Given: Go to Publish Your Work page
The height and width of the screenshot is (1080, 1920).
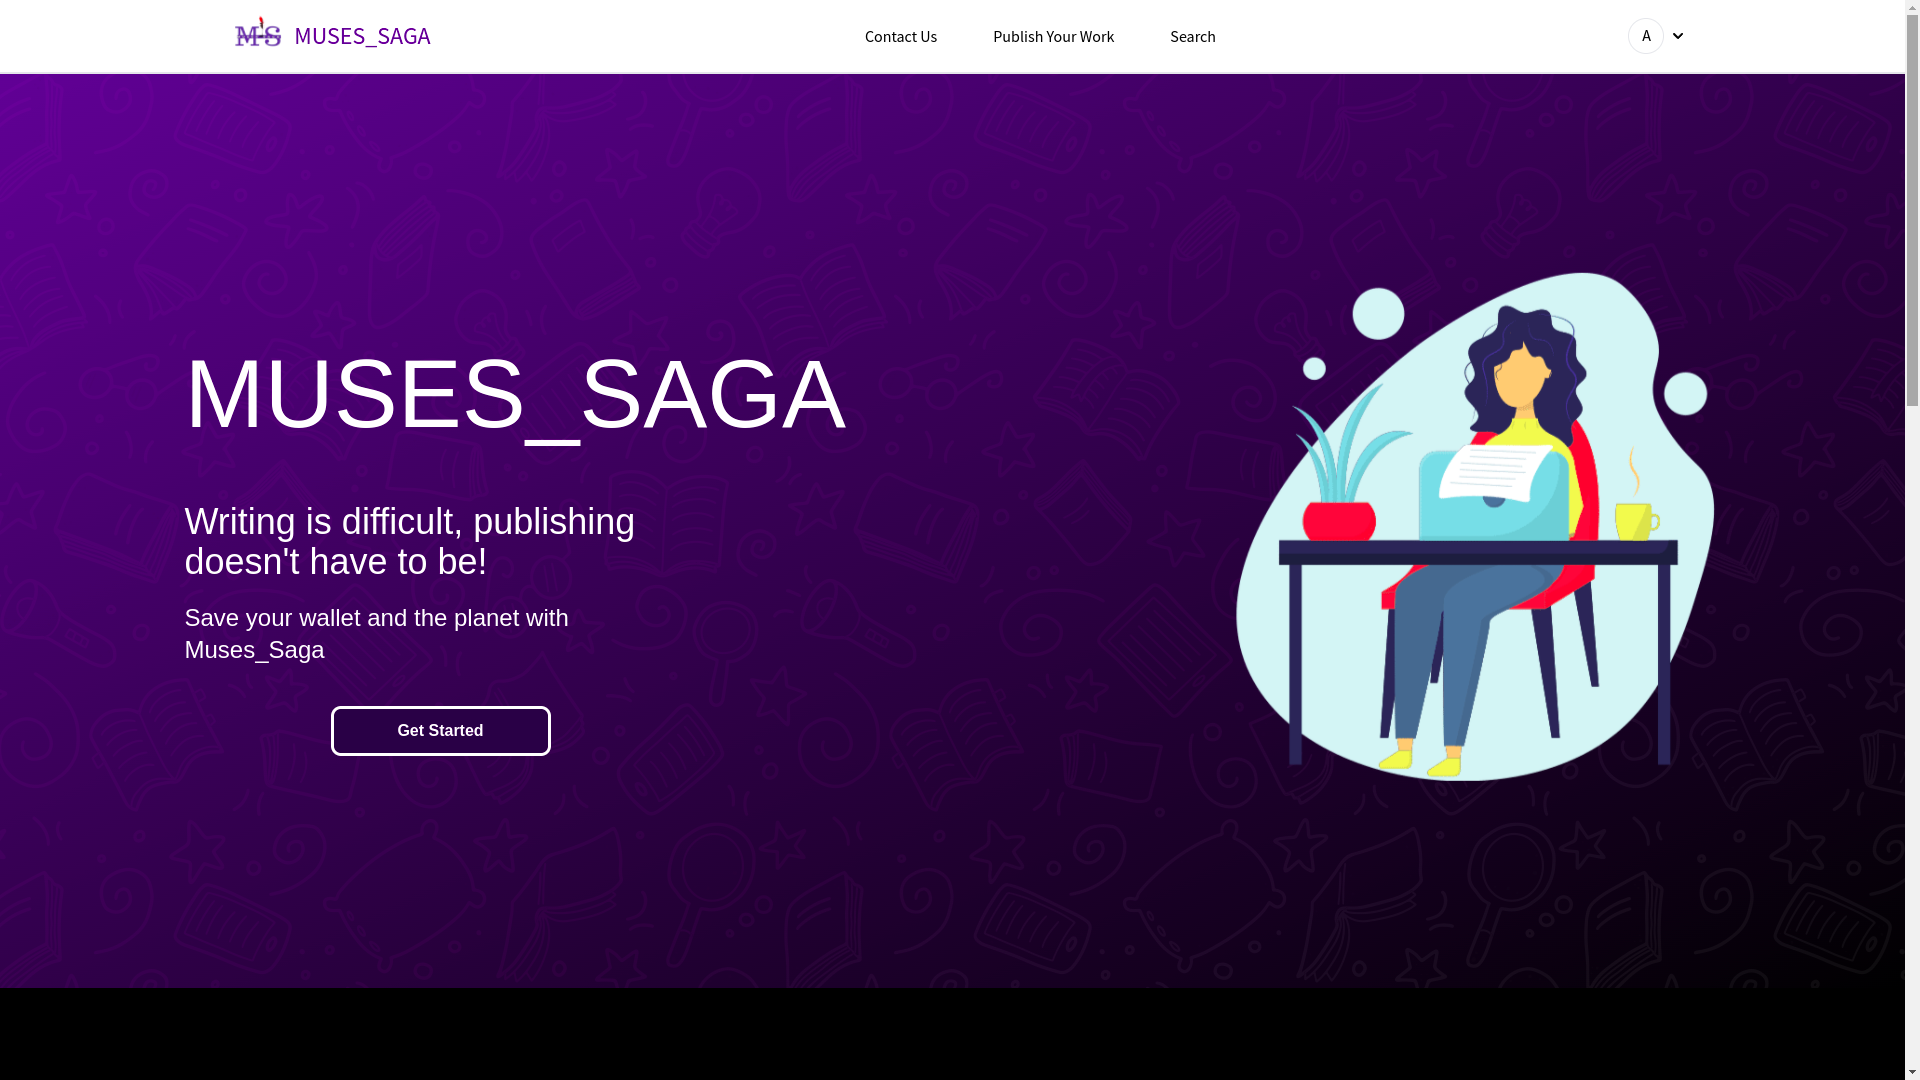Looking at the screenshot, I should (1053, 36).
